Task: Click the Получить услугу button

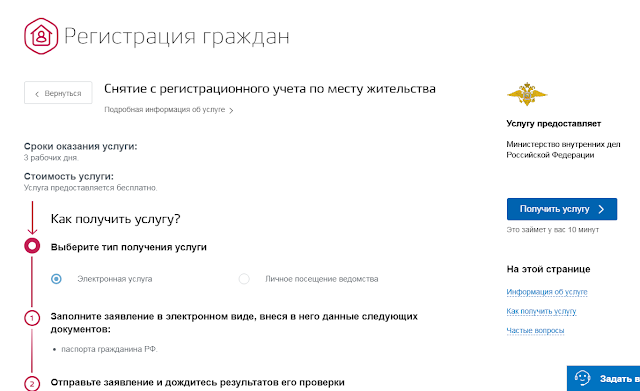Action: coord(562,209)
